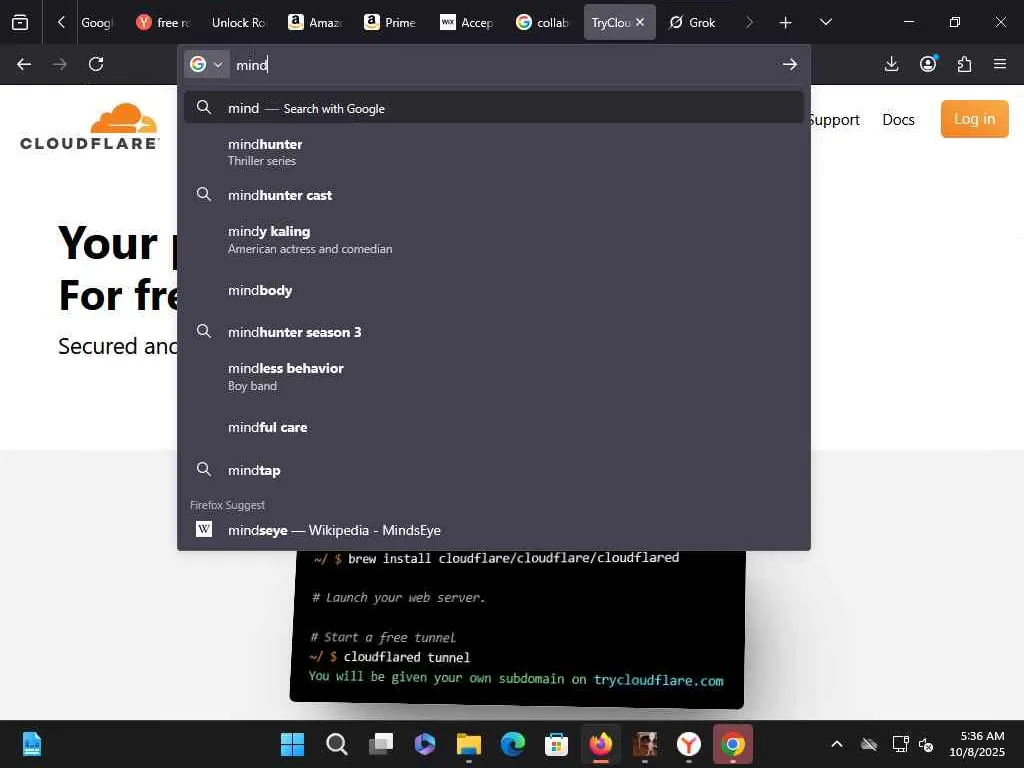The height and width of the screenshot is (768, 1024).
Task: Open the trycloudflare.com link in terminal image
Action: coord(658,680)
